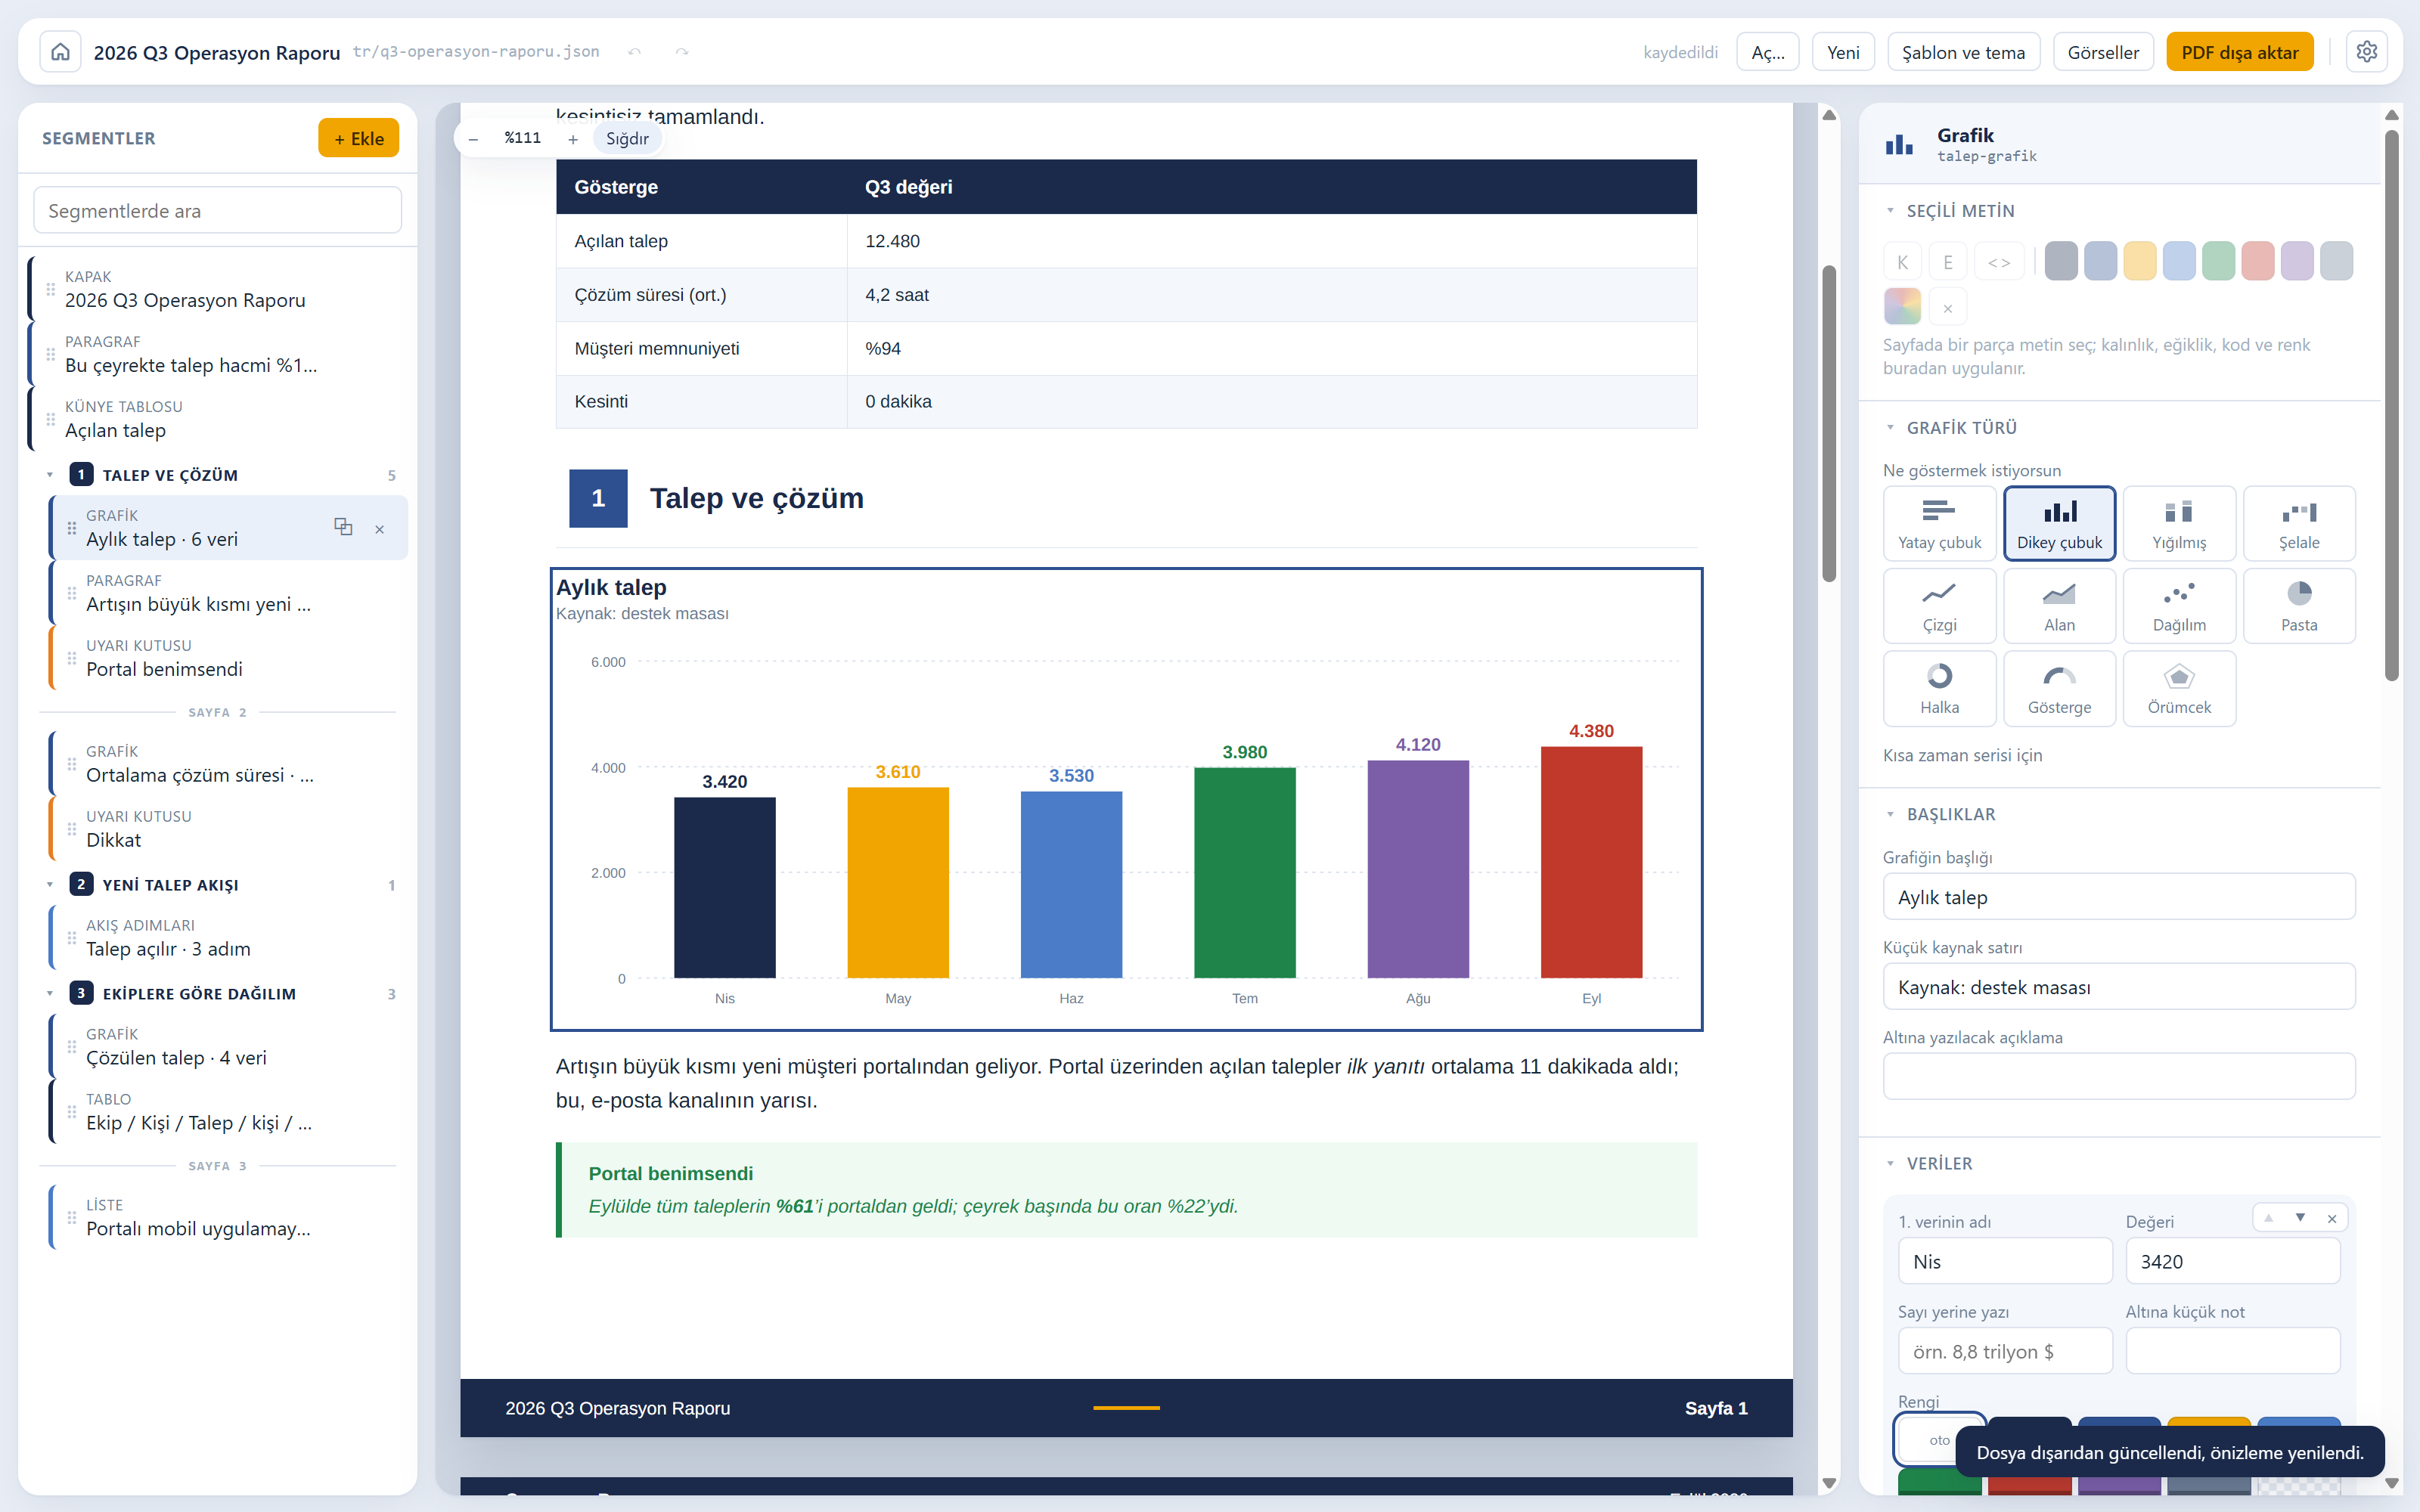Viewport: 2420px width, 1512px height.
Task: Click the undo arrow icon
Action: coord(634,52)
